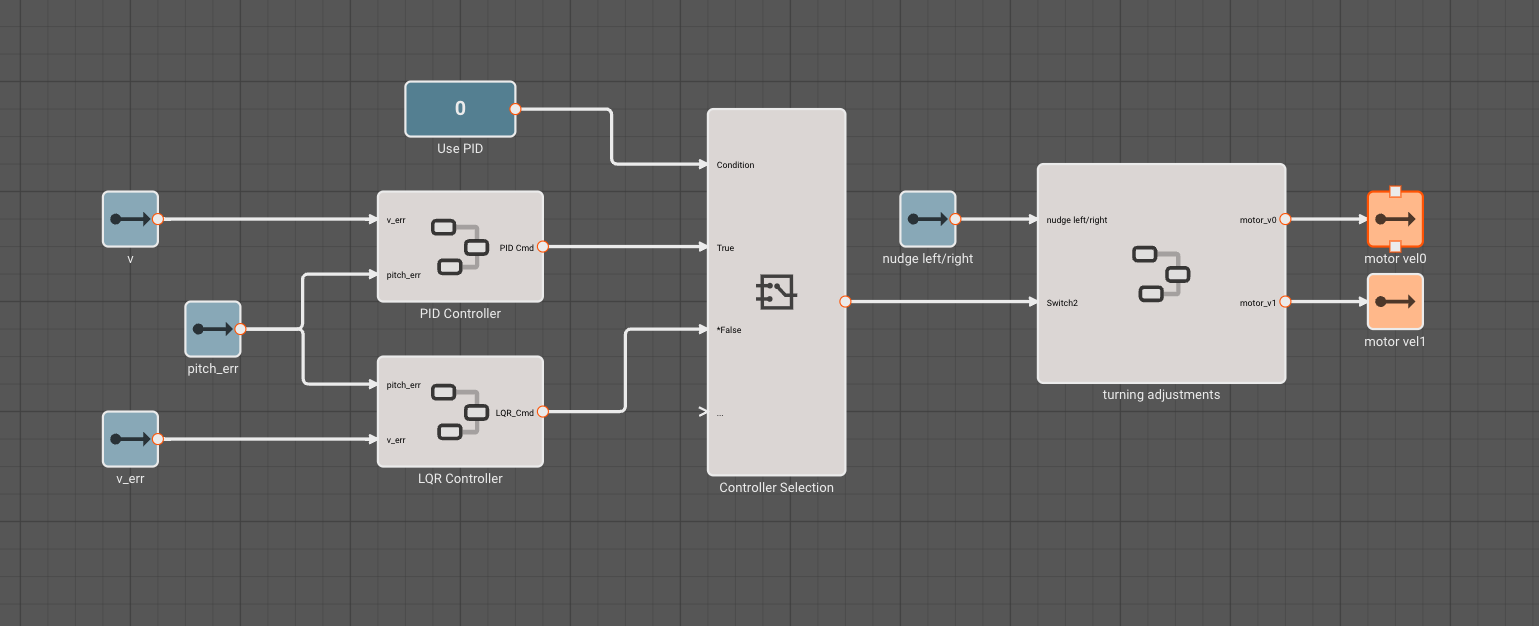Image resolution: width=1539 pixels, height=626 pixels.
Task: Click the arrow icon of the v input block
Action: [x=129, y=218]
